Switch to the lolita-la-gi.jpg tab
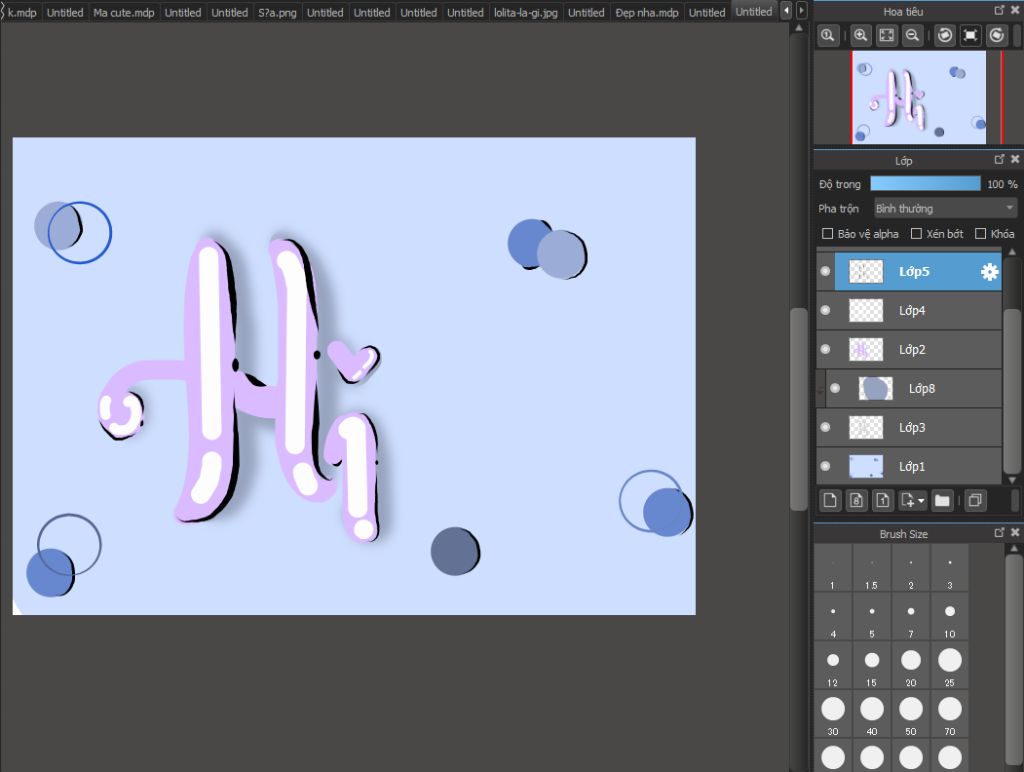 526,12
